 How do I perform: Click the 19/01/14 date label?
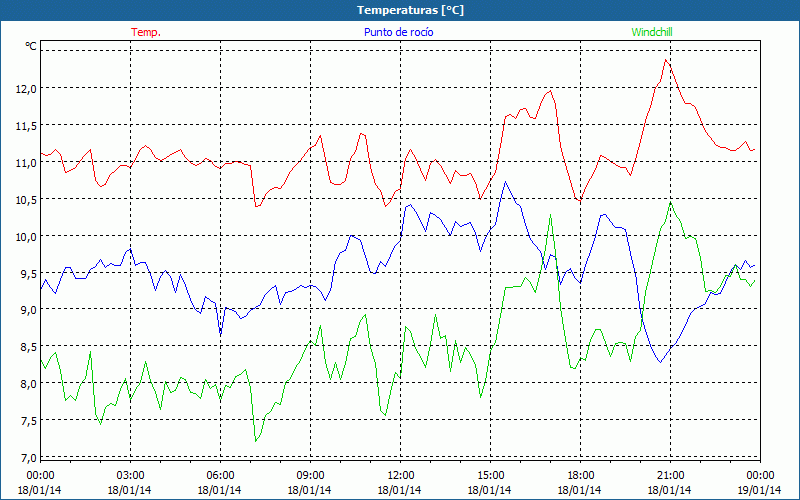[x=760, y=490]
